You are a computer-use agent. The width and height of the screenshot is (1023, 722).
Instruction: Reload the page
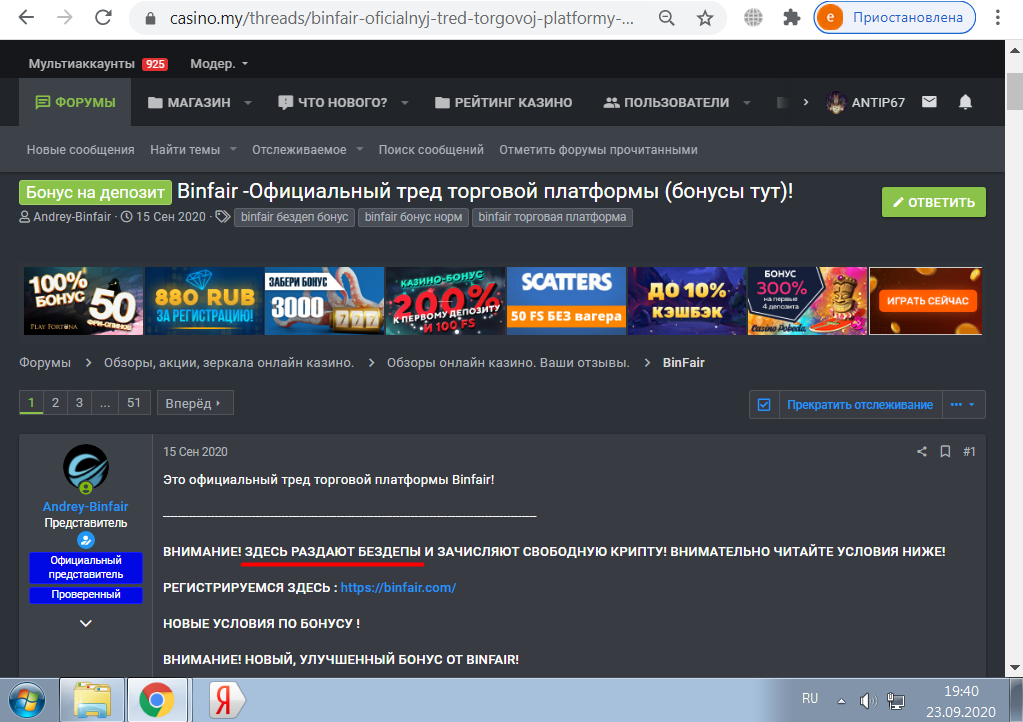(103, 18)
